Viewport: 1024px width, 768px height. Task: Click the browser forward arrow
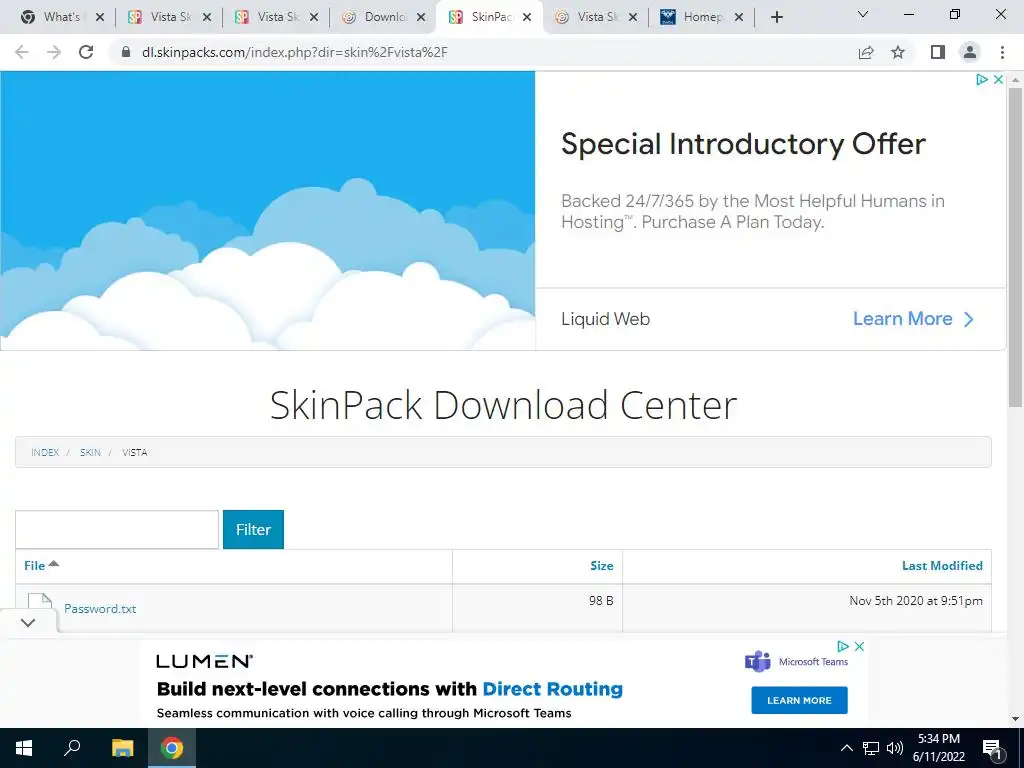tap(54, 52)
